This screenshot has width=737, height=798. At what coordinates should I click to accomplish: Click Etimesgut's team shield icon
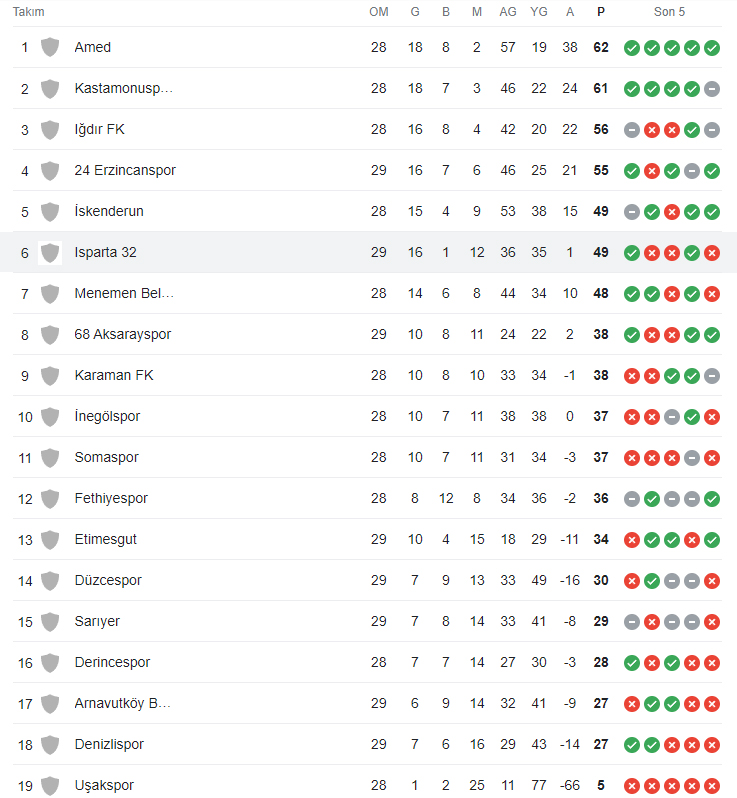50,540
